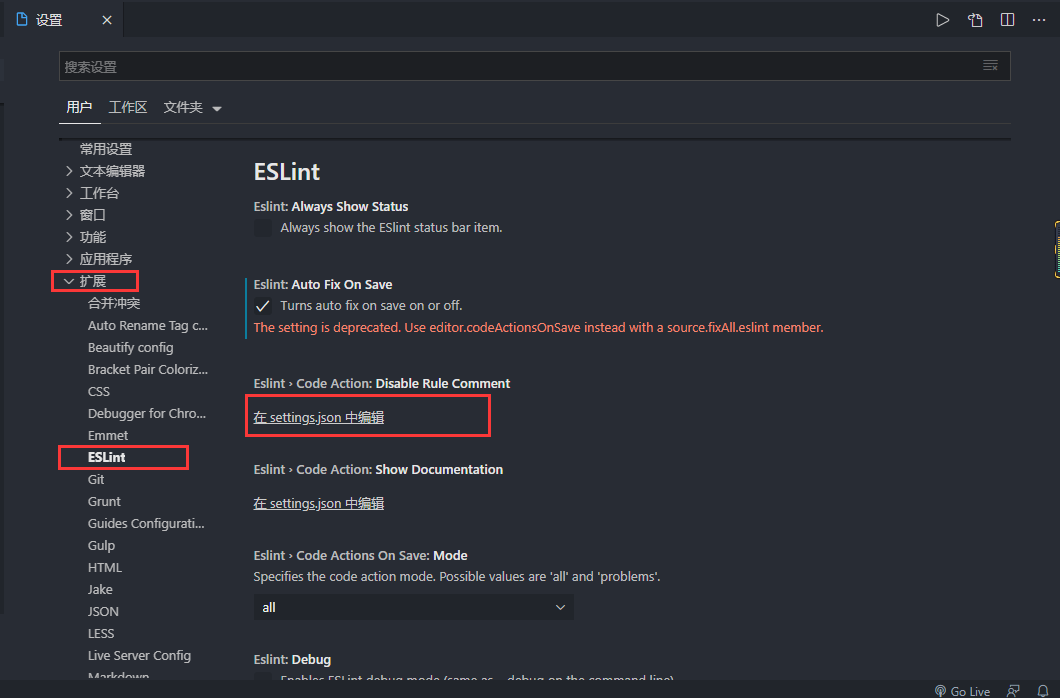
Task: Click the Eslint: Debug setting title
Action: coord(292,659)
